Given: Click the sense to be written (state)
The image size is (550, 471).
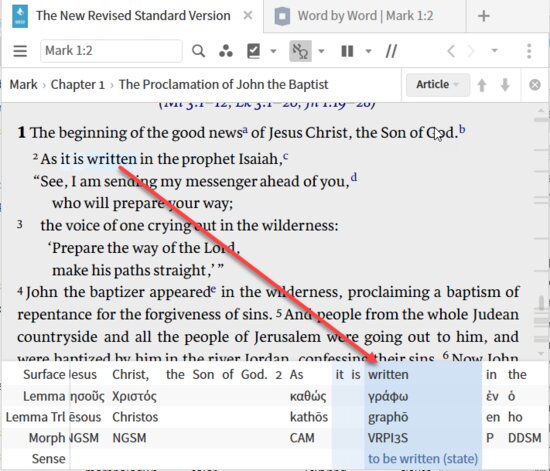Looking at the screenshot, I should coord(423,459).
